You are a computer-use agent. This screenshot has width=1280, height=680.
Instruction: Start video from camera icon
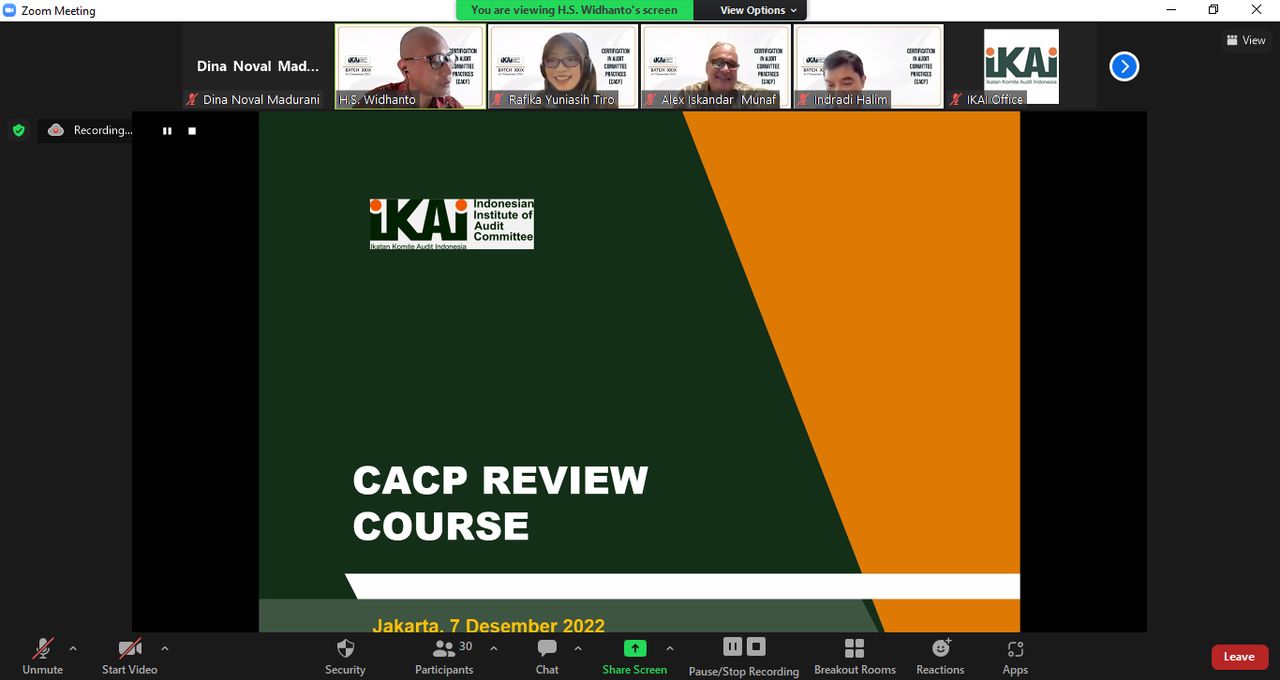[129, 656]
